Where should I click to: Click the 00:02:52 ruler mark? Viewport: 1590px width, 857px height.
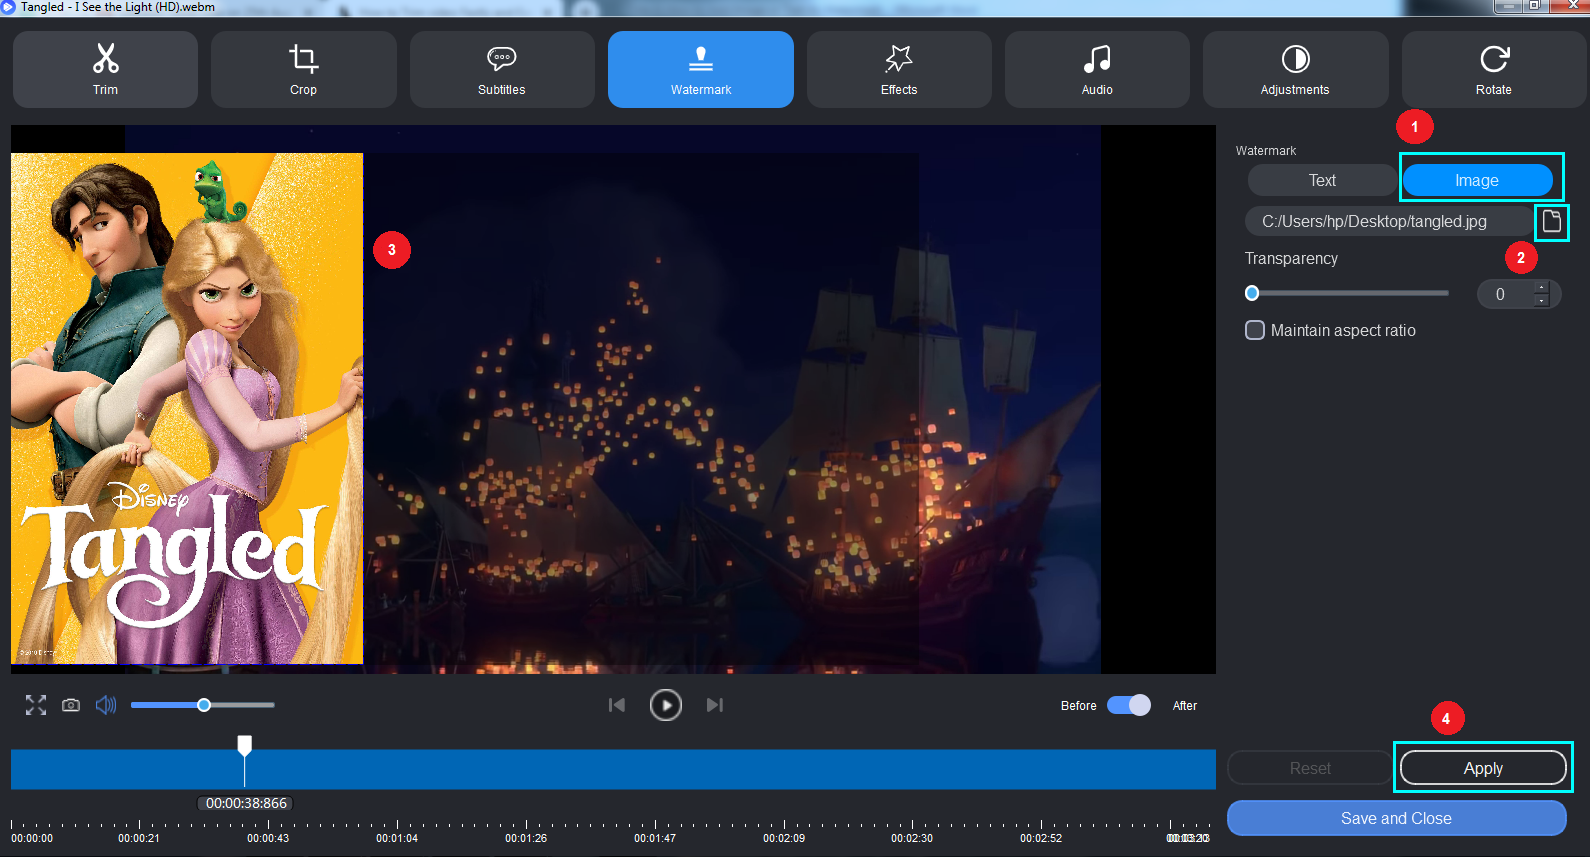1041,838
